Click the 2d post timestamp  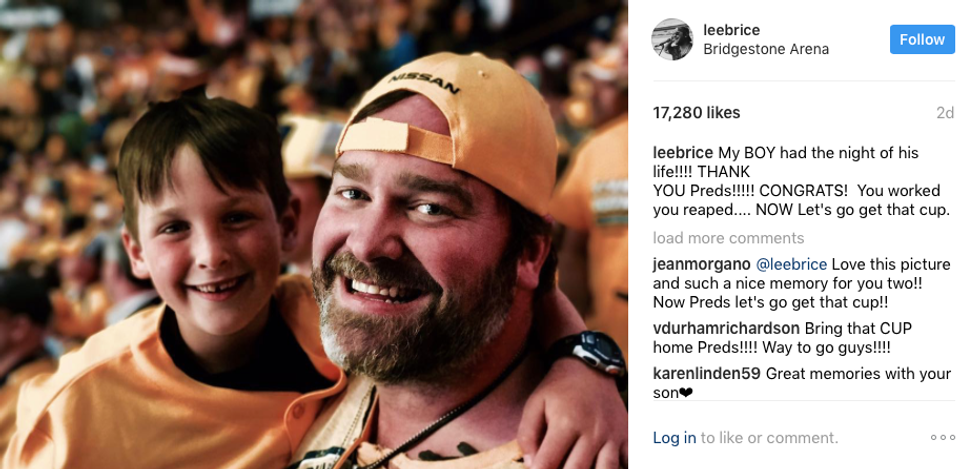click(x=944, y=113)
